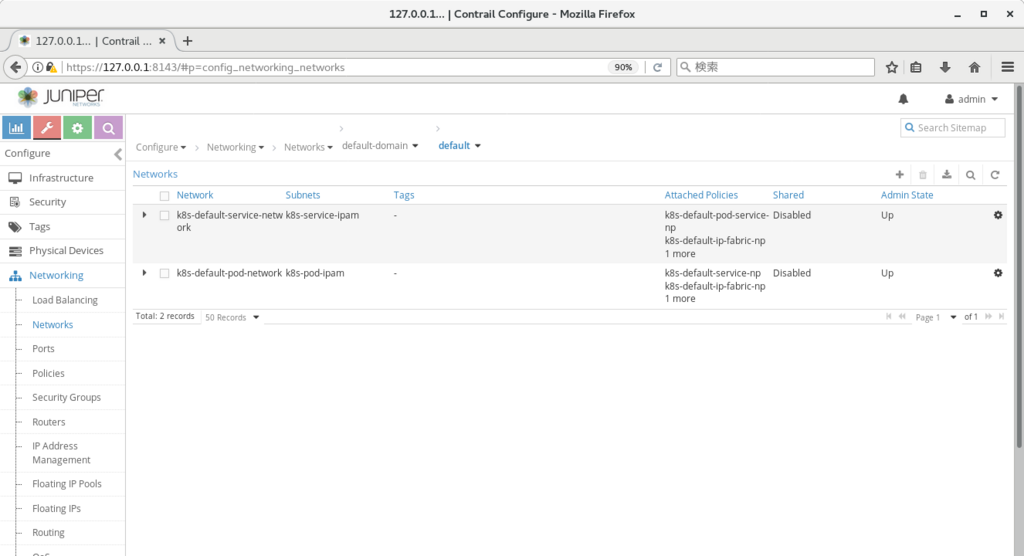Open the default-domain dropdown
1024x556 pixels.
(x=380, y=146)
